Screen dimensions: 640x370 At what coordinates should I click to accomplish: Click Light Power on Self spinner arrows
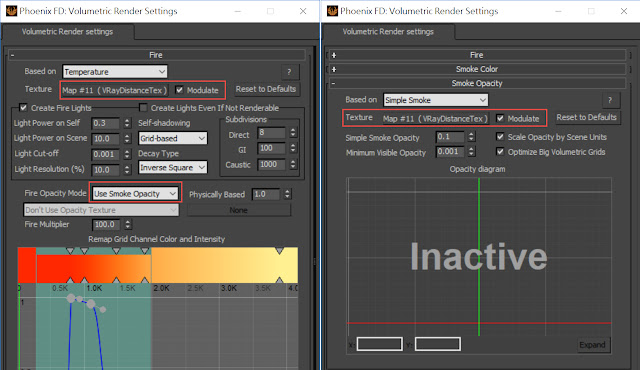(x=127, y=123)
